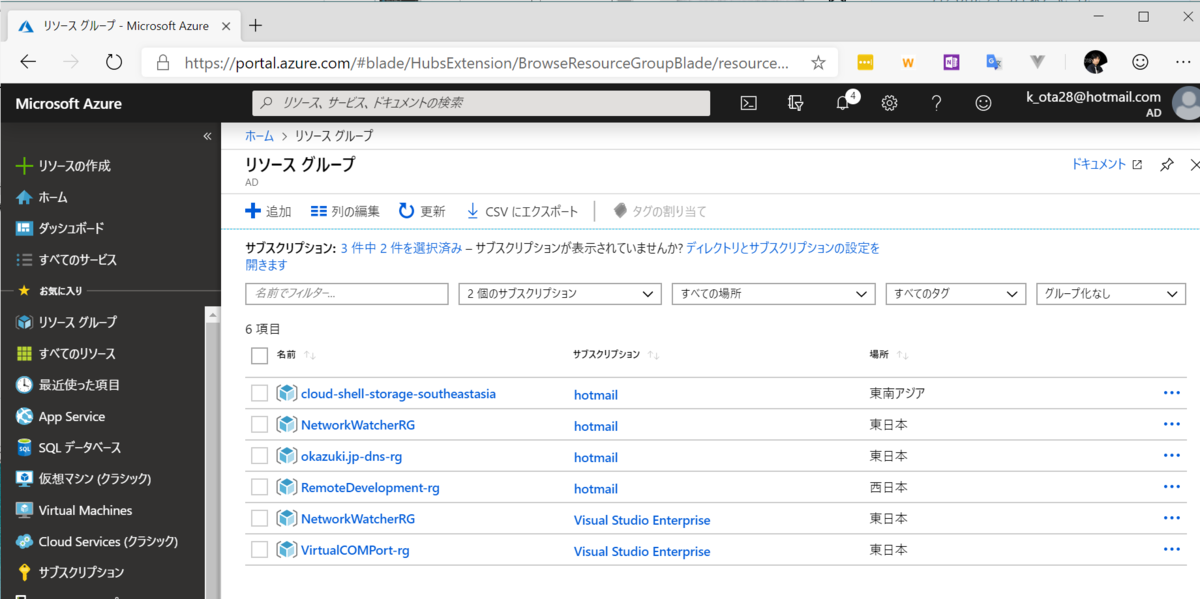1200x599 pixels.
Task: Click the 更新 refresh button
Action: pos(422,211)
